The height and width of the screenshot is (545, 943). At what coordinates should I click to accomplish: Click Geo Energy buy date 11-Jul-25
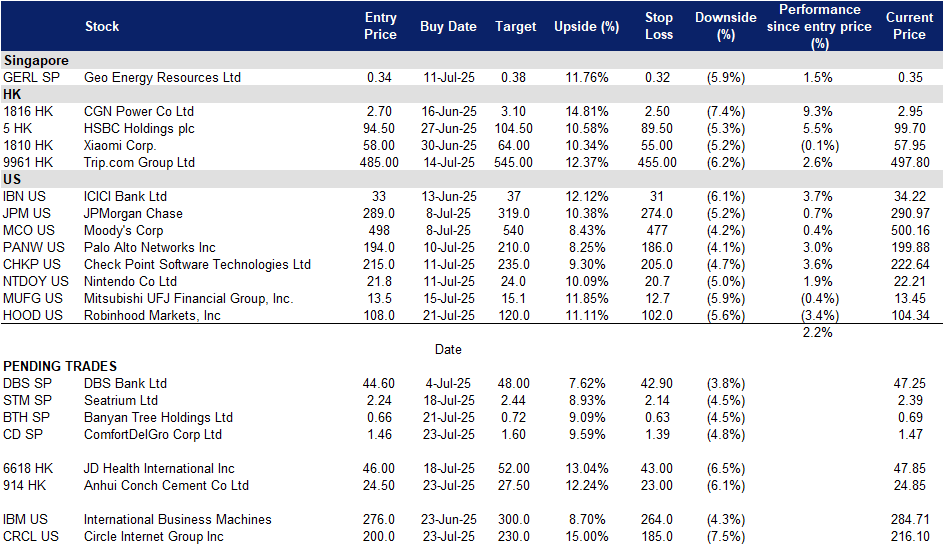click(449, 78)
